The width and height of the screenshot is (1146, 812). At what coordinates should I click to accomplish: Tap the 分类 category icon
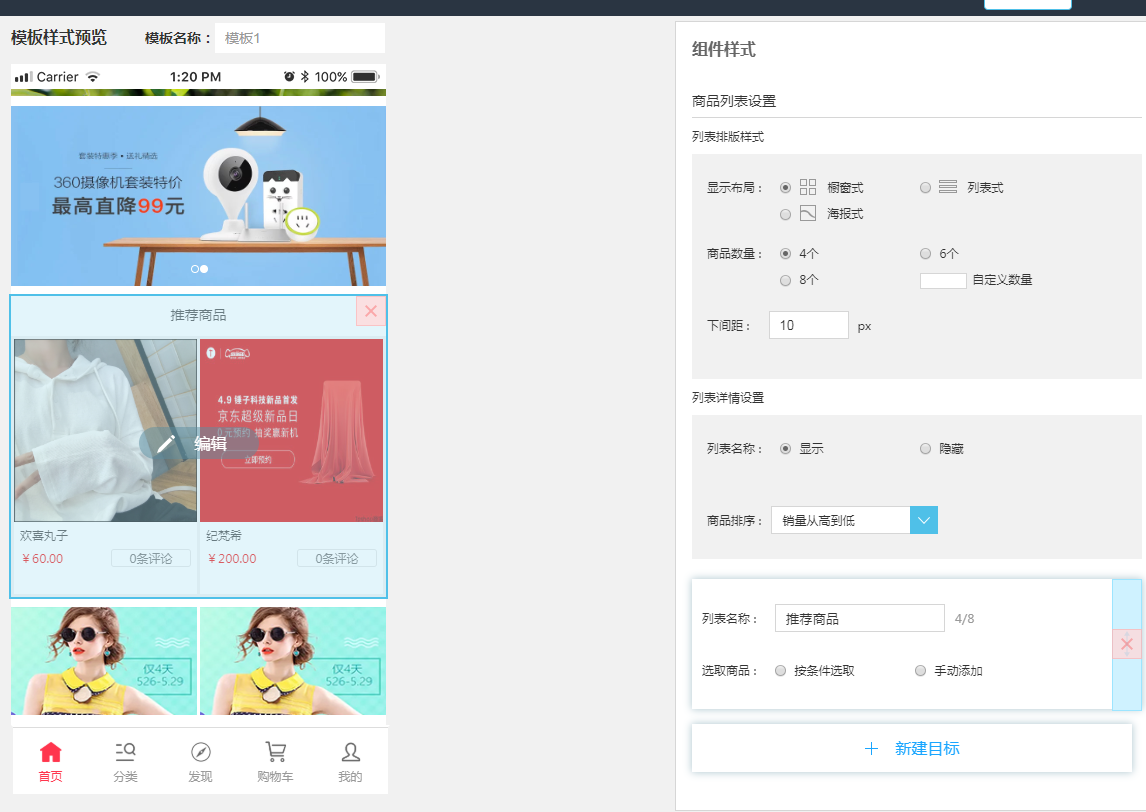click(x=125, y=753)
